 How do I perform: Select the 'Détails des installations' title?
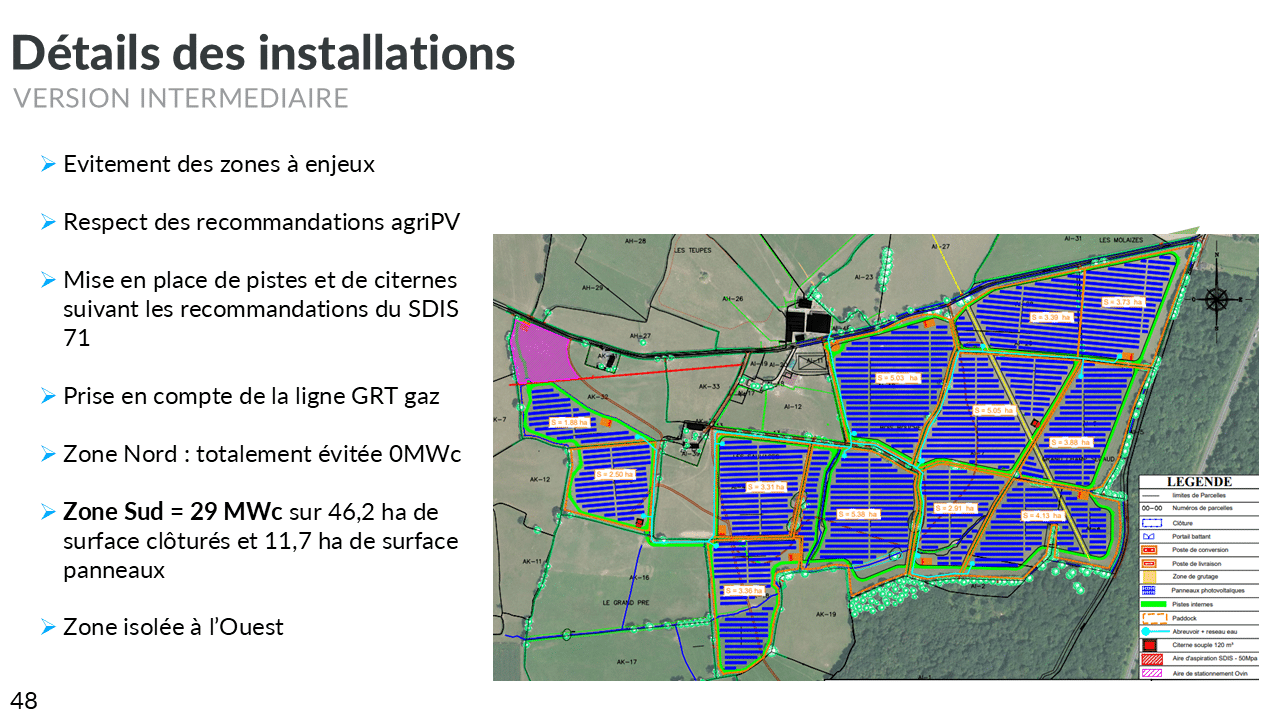[263, 52]
